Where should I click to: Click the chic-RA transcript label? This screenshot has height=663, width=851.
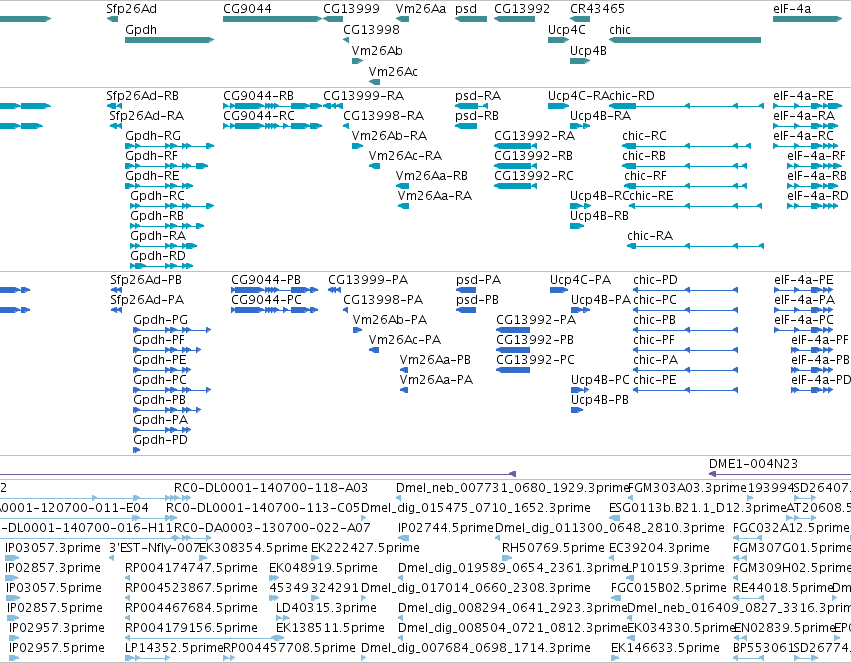coord(650,236)
